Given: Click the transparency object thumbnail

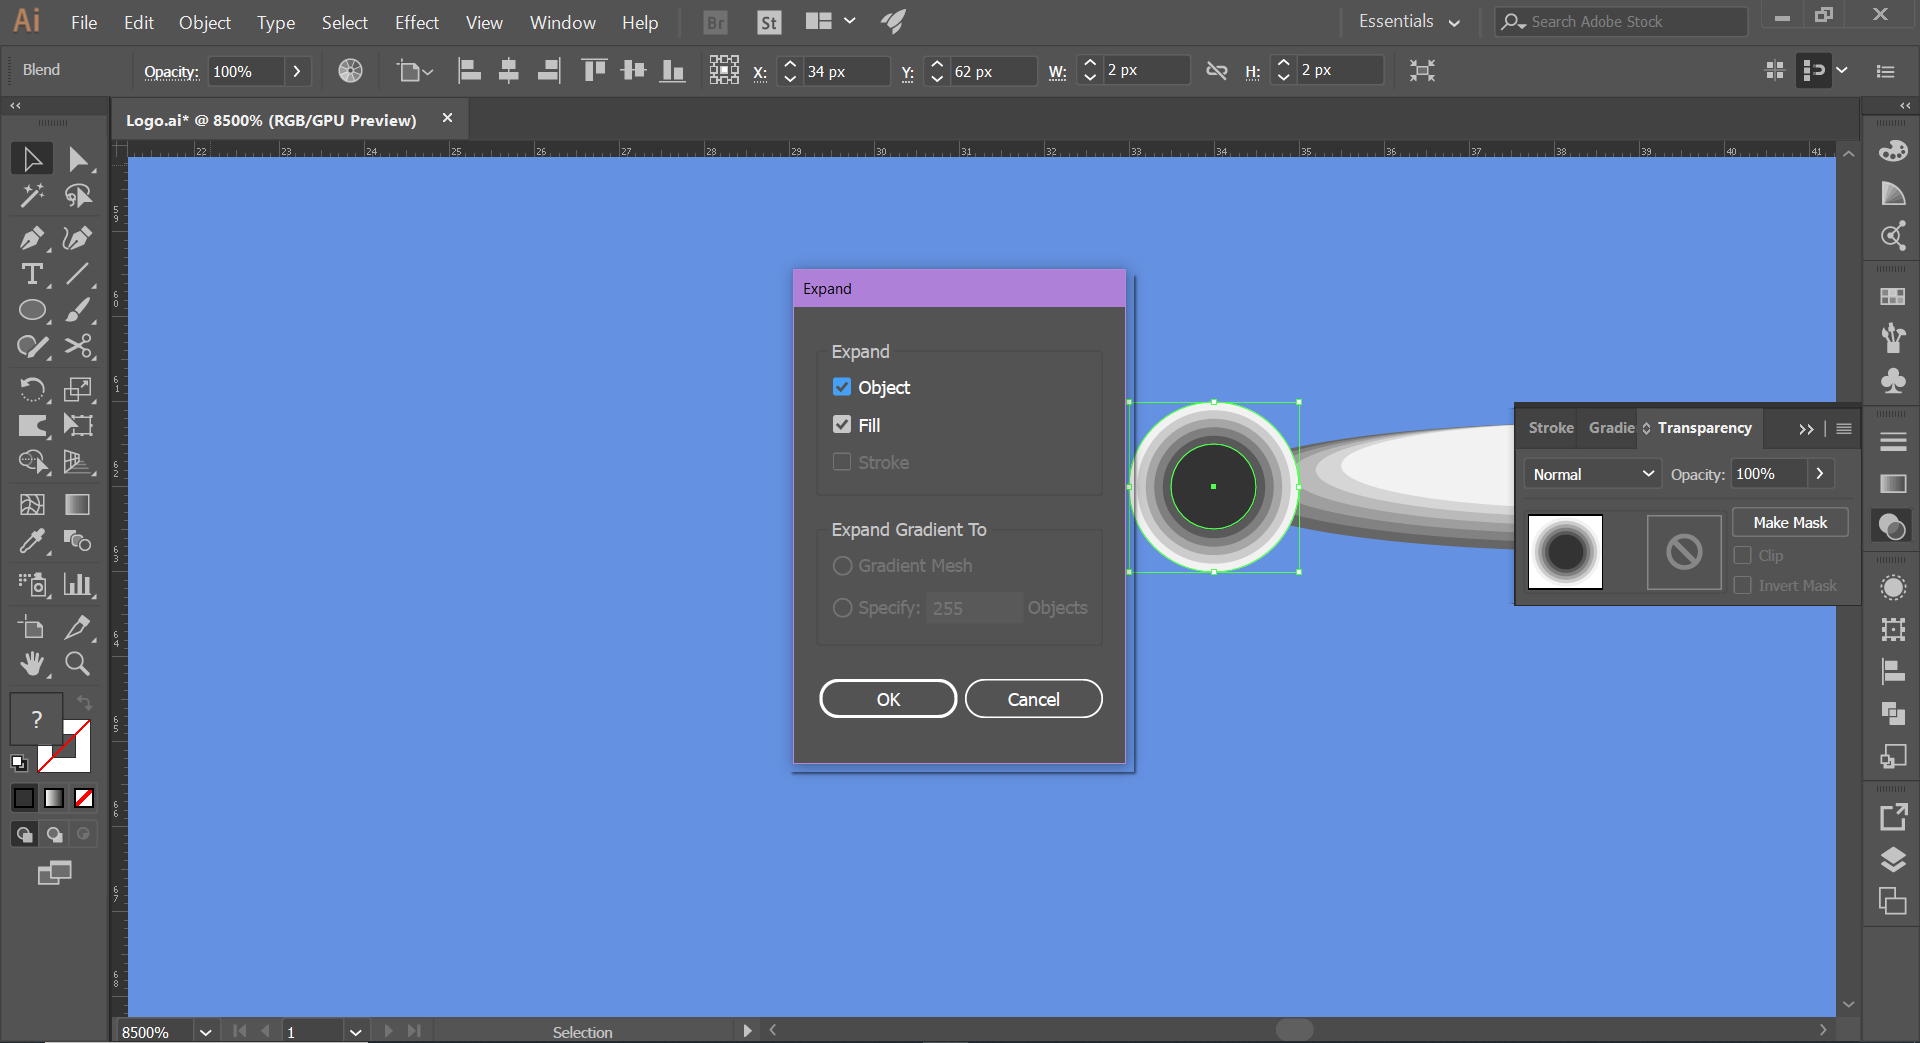Looking at the screenshot, I should (1565, 552).
